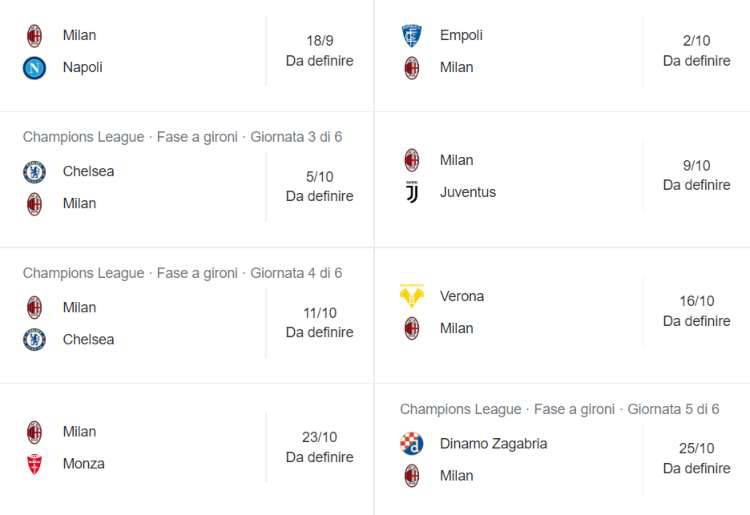Image resolution: width=750 pixels, height=515 pixels.
Task: Click Champions League Giornata 5 di 6 header
Action: (559, 409)
